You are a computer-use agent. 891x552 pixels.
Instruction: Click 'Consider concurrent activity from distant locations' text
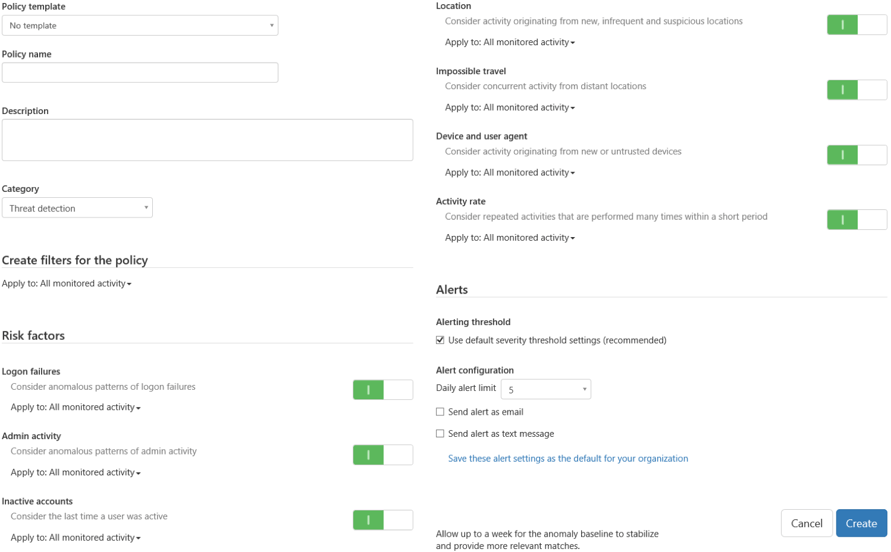546,86
